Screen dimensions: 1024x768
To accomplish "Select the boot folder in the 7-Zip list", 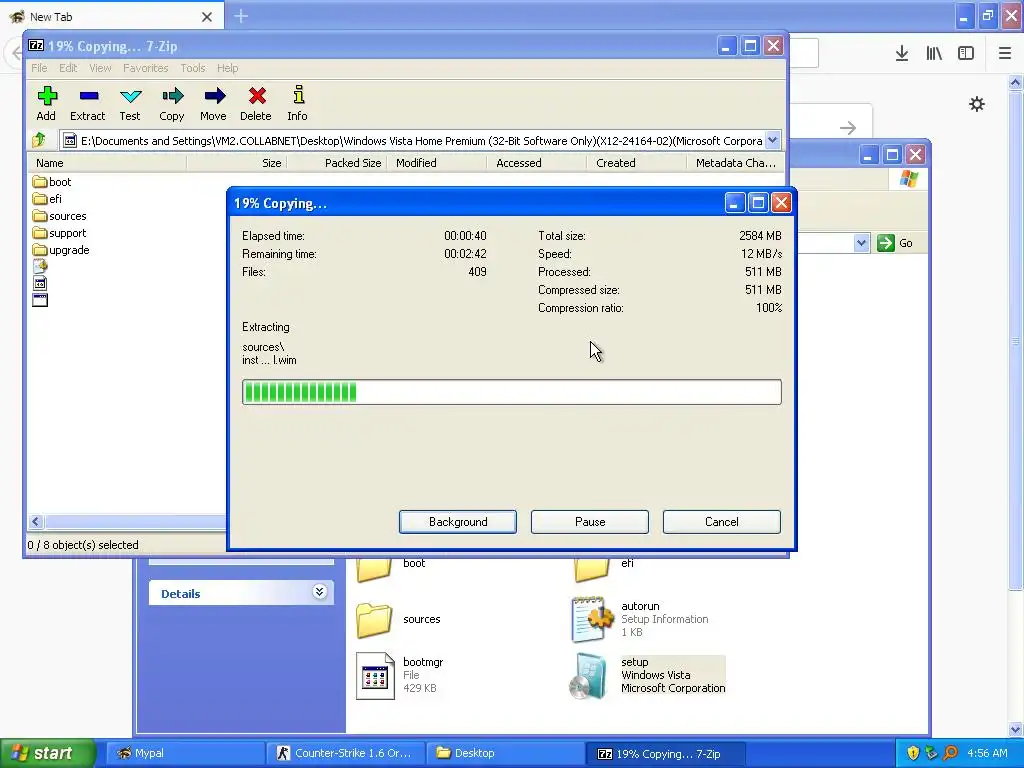I will [x=52, y=182].
